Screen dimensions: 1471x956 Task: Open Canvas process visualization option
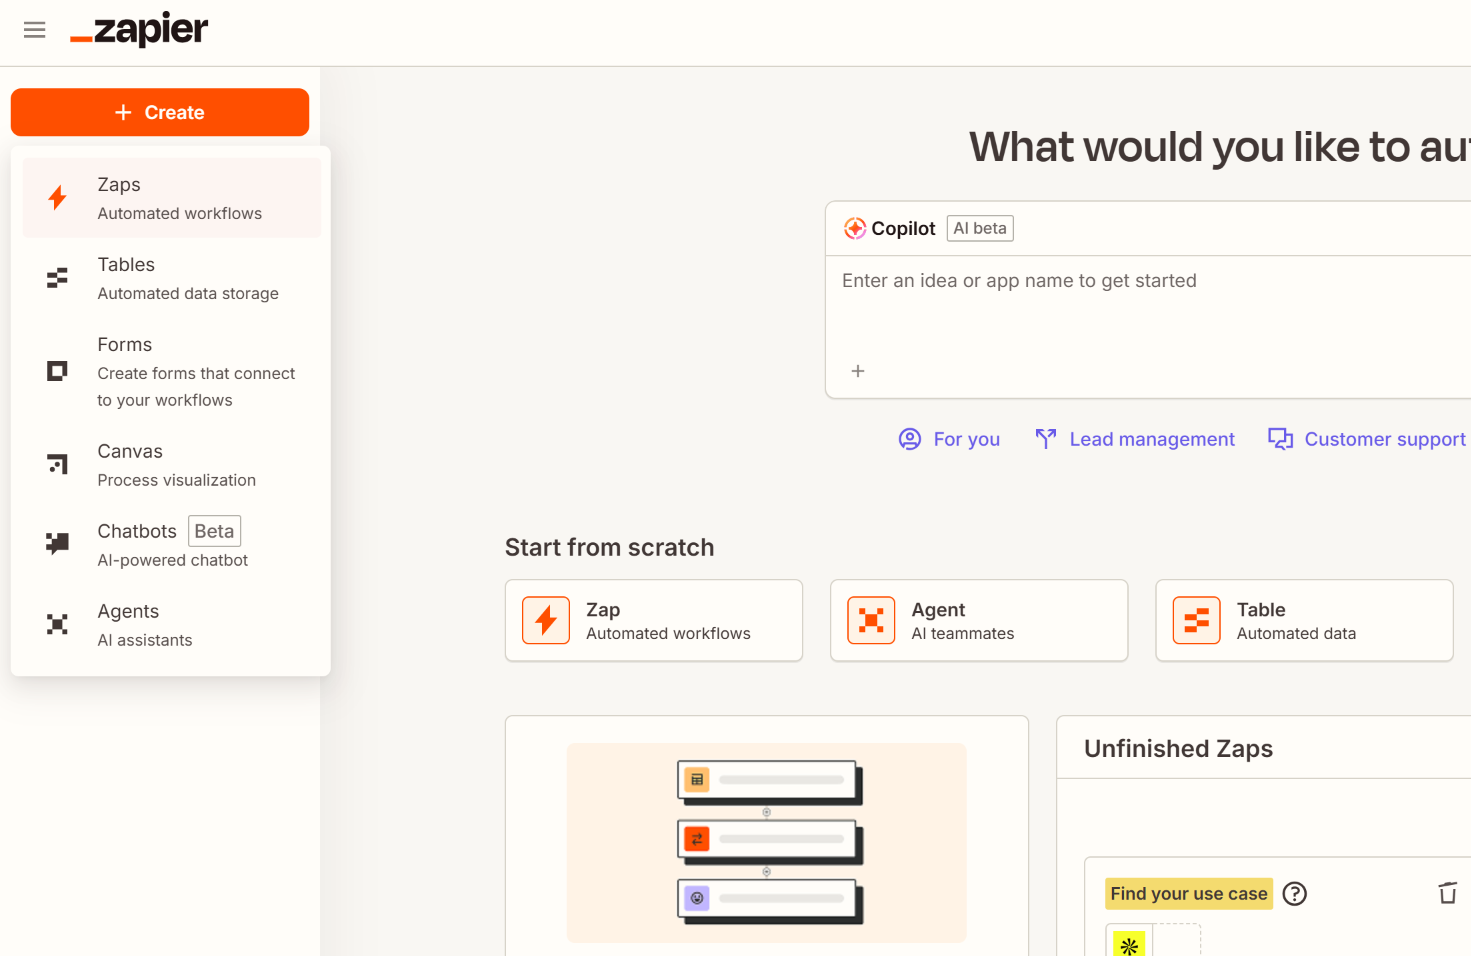tap(172, 465)
